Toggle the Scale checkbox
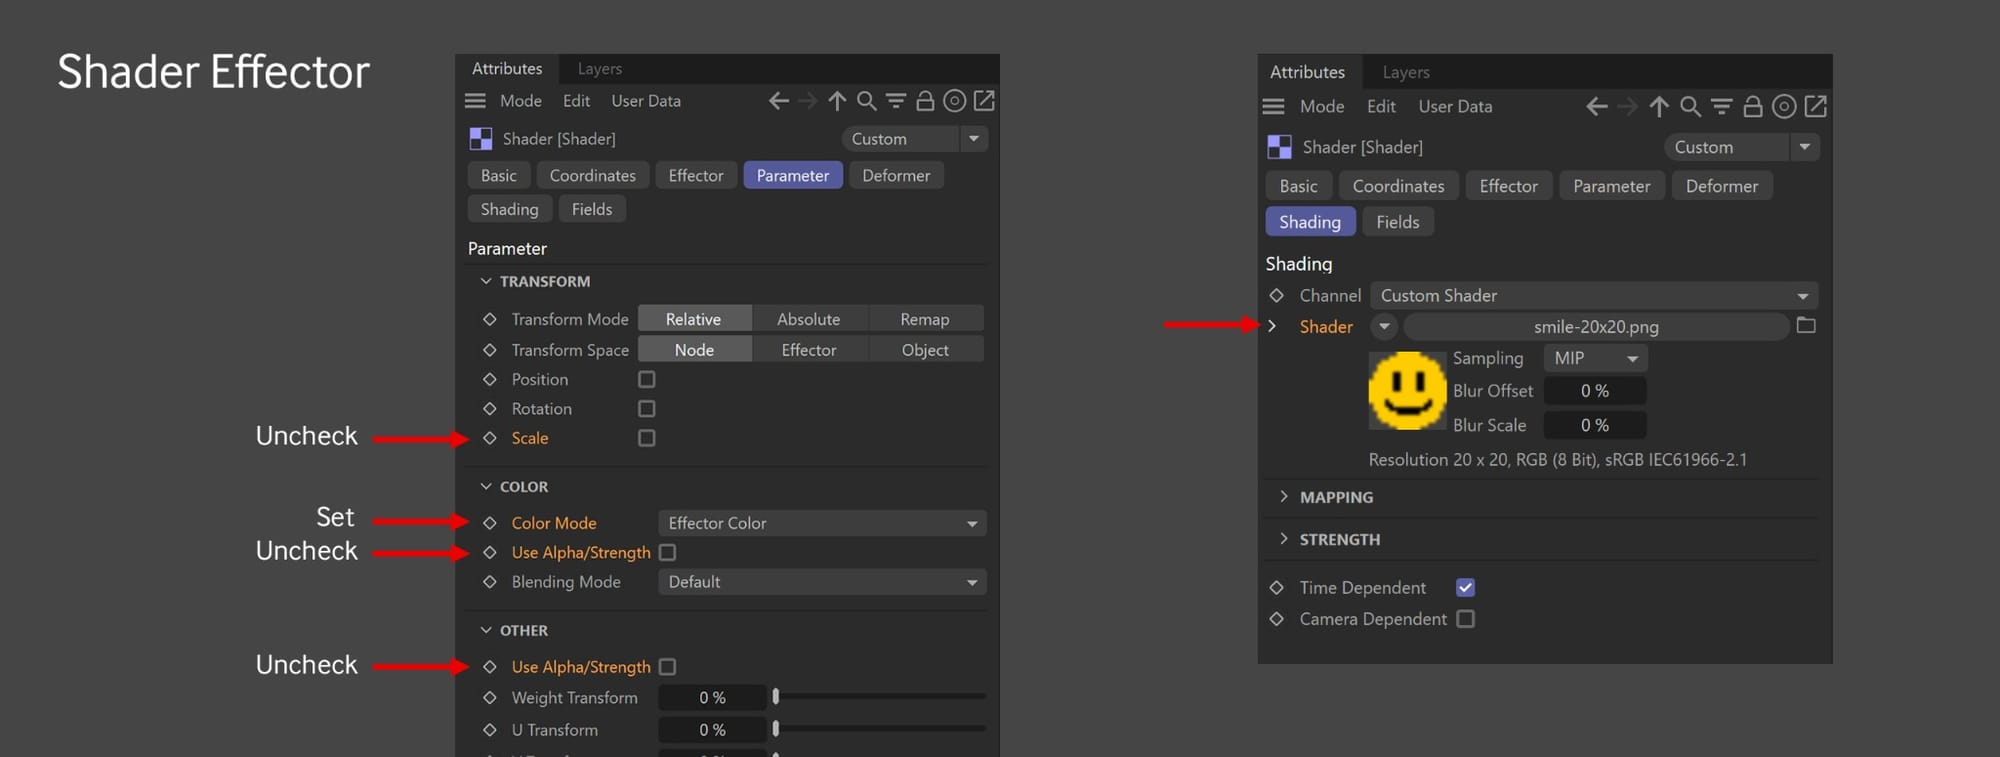This screenshot has width=2000, height=757. (647, 438)
